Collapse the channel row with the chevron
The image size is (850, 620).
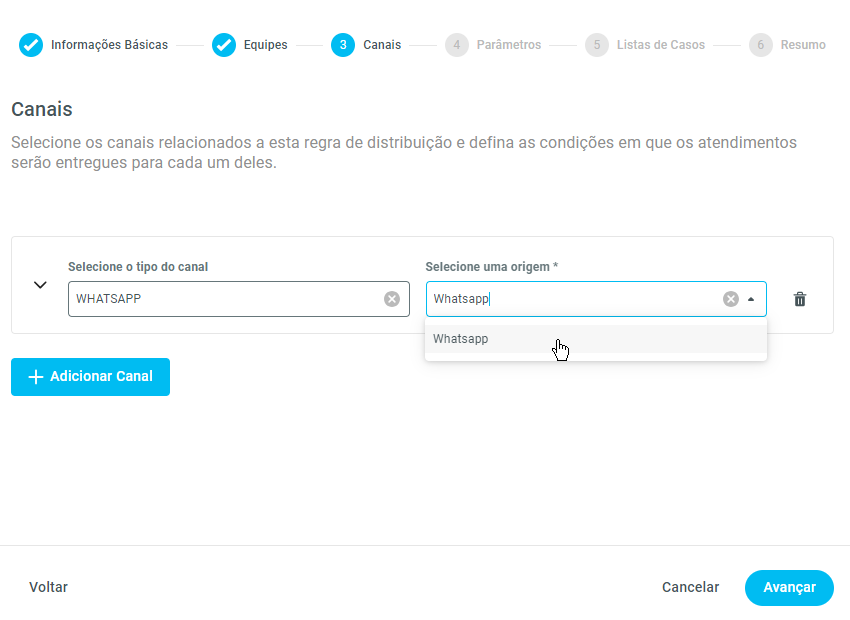[40, 285]
